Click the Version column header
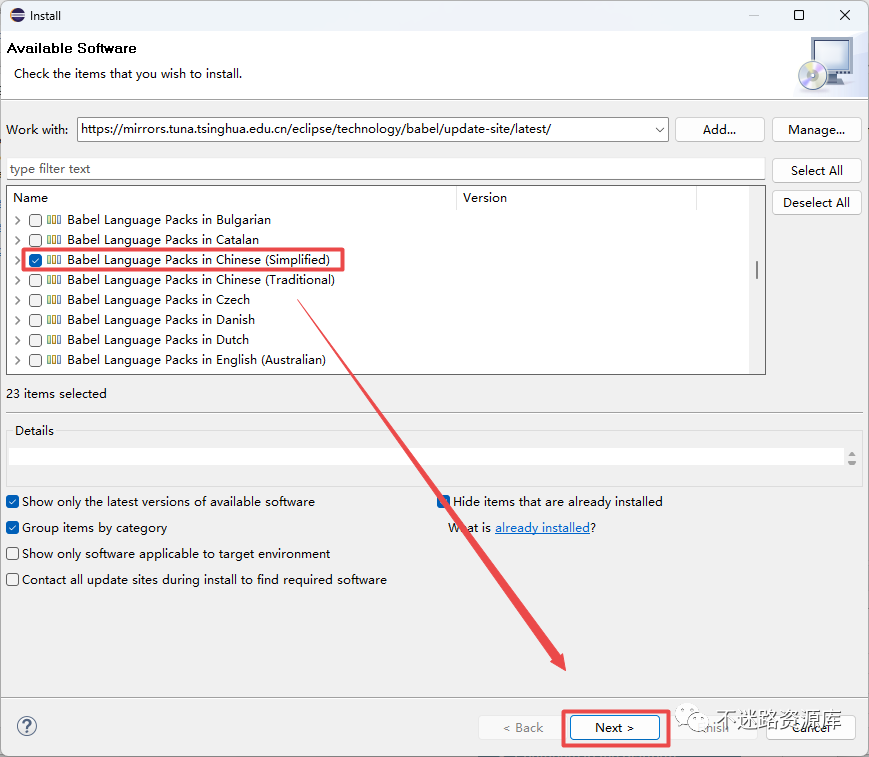This screenshot has height=757, width=869. 576,198
